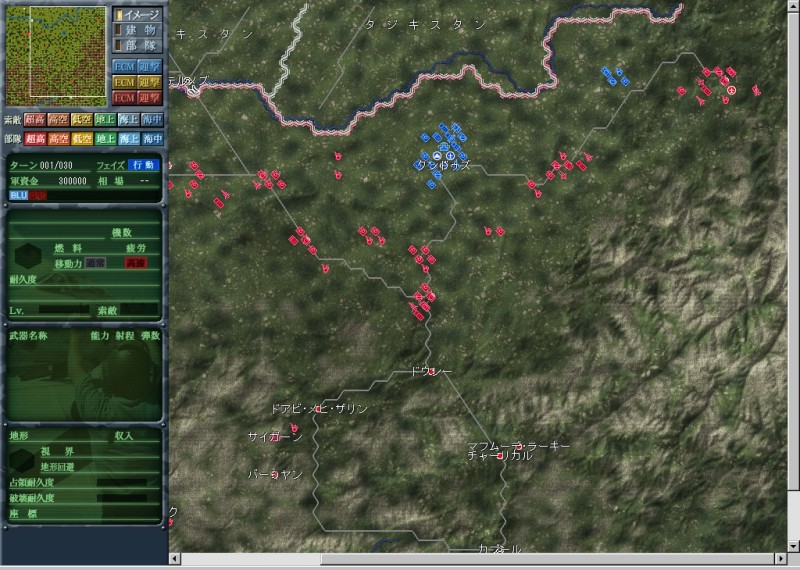
Task: Toggle the イメージ minimap display mode
Action: (x=137, y=14)
